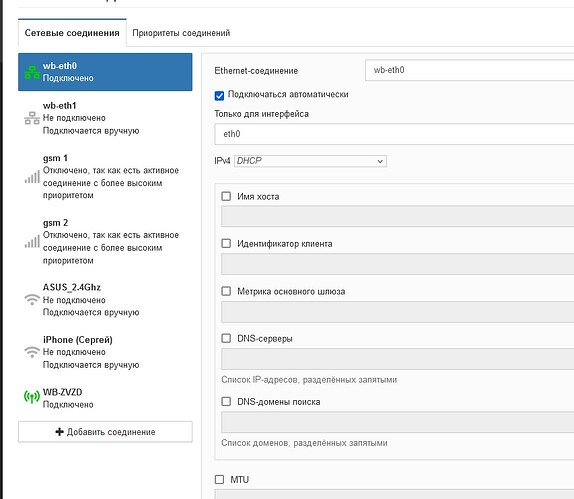Viewport: 574px width, 499px height.
Task: Enable the Имя хоста checkbox
Action: [x=226, y=196]
